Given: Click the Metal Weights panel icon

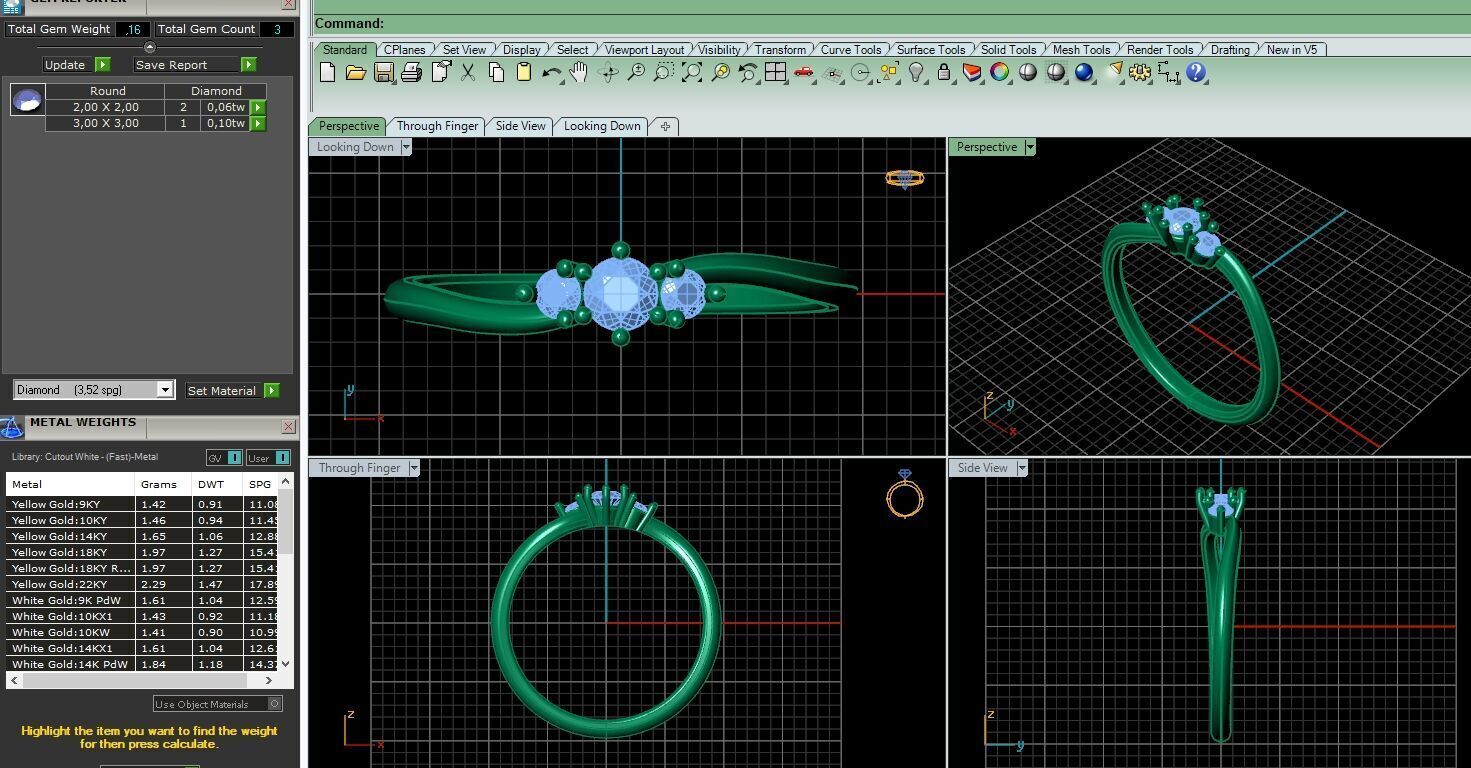Looking at the screenshot, I should click(x=12, y=427).
